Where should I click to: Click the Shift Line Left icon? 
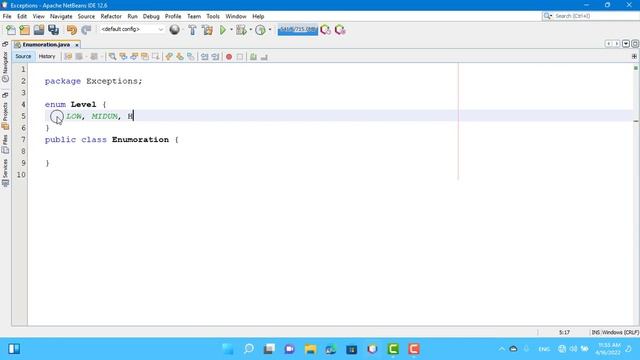click(x=204, y=57)
